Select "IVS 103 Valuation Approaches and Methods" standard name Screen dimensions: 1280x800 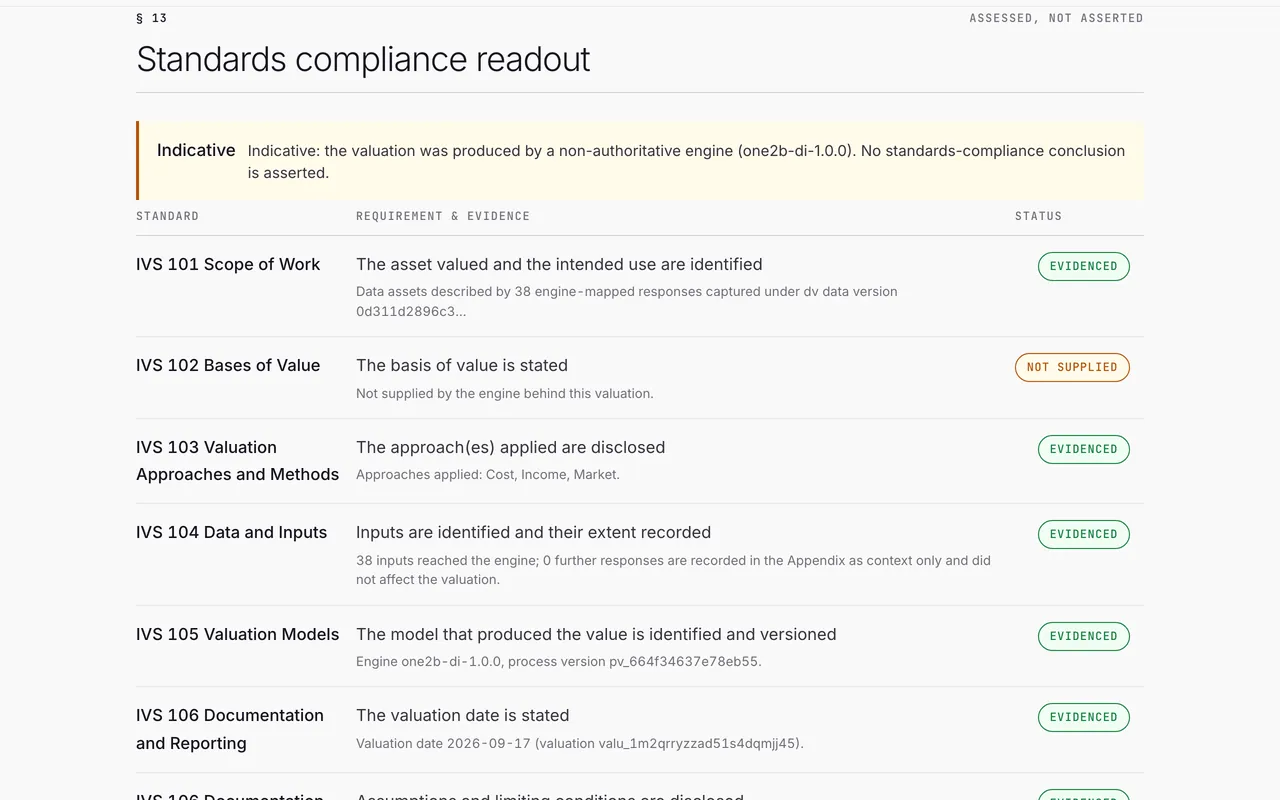pos(237,460)
